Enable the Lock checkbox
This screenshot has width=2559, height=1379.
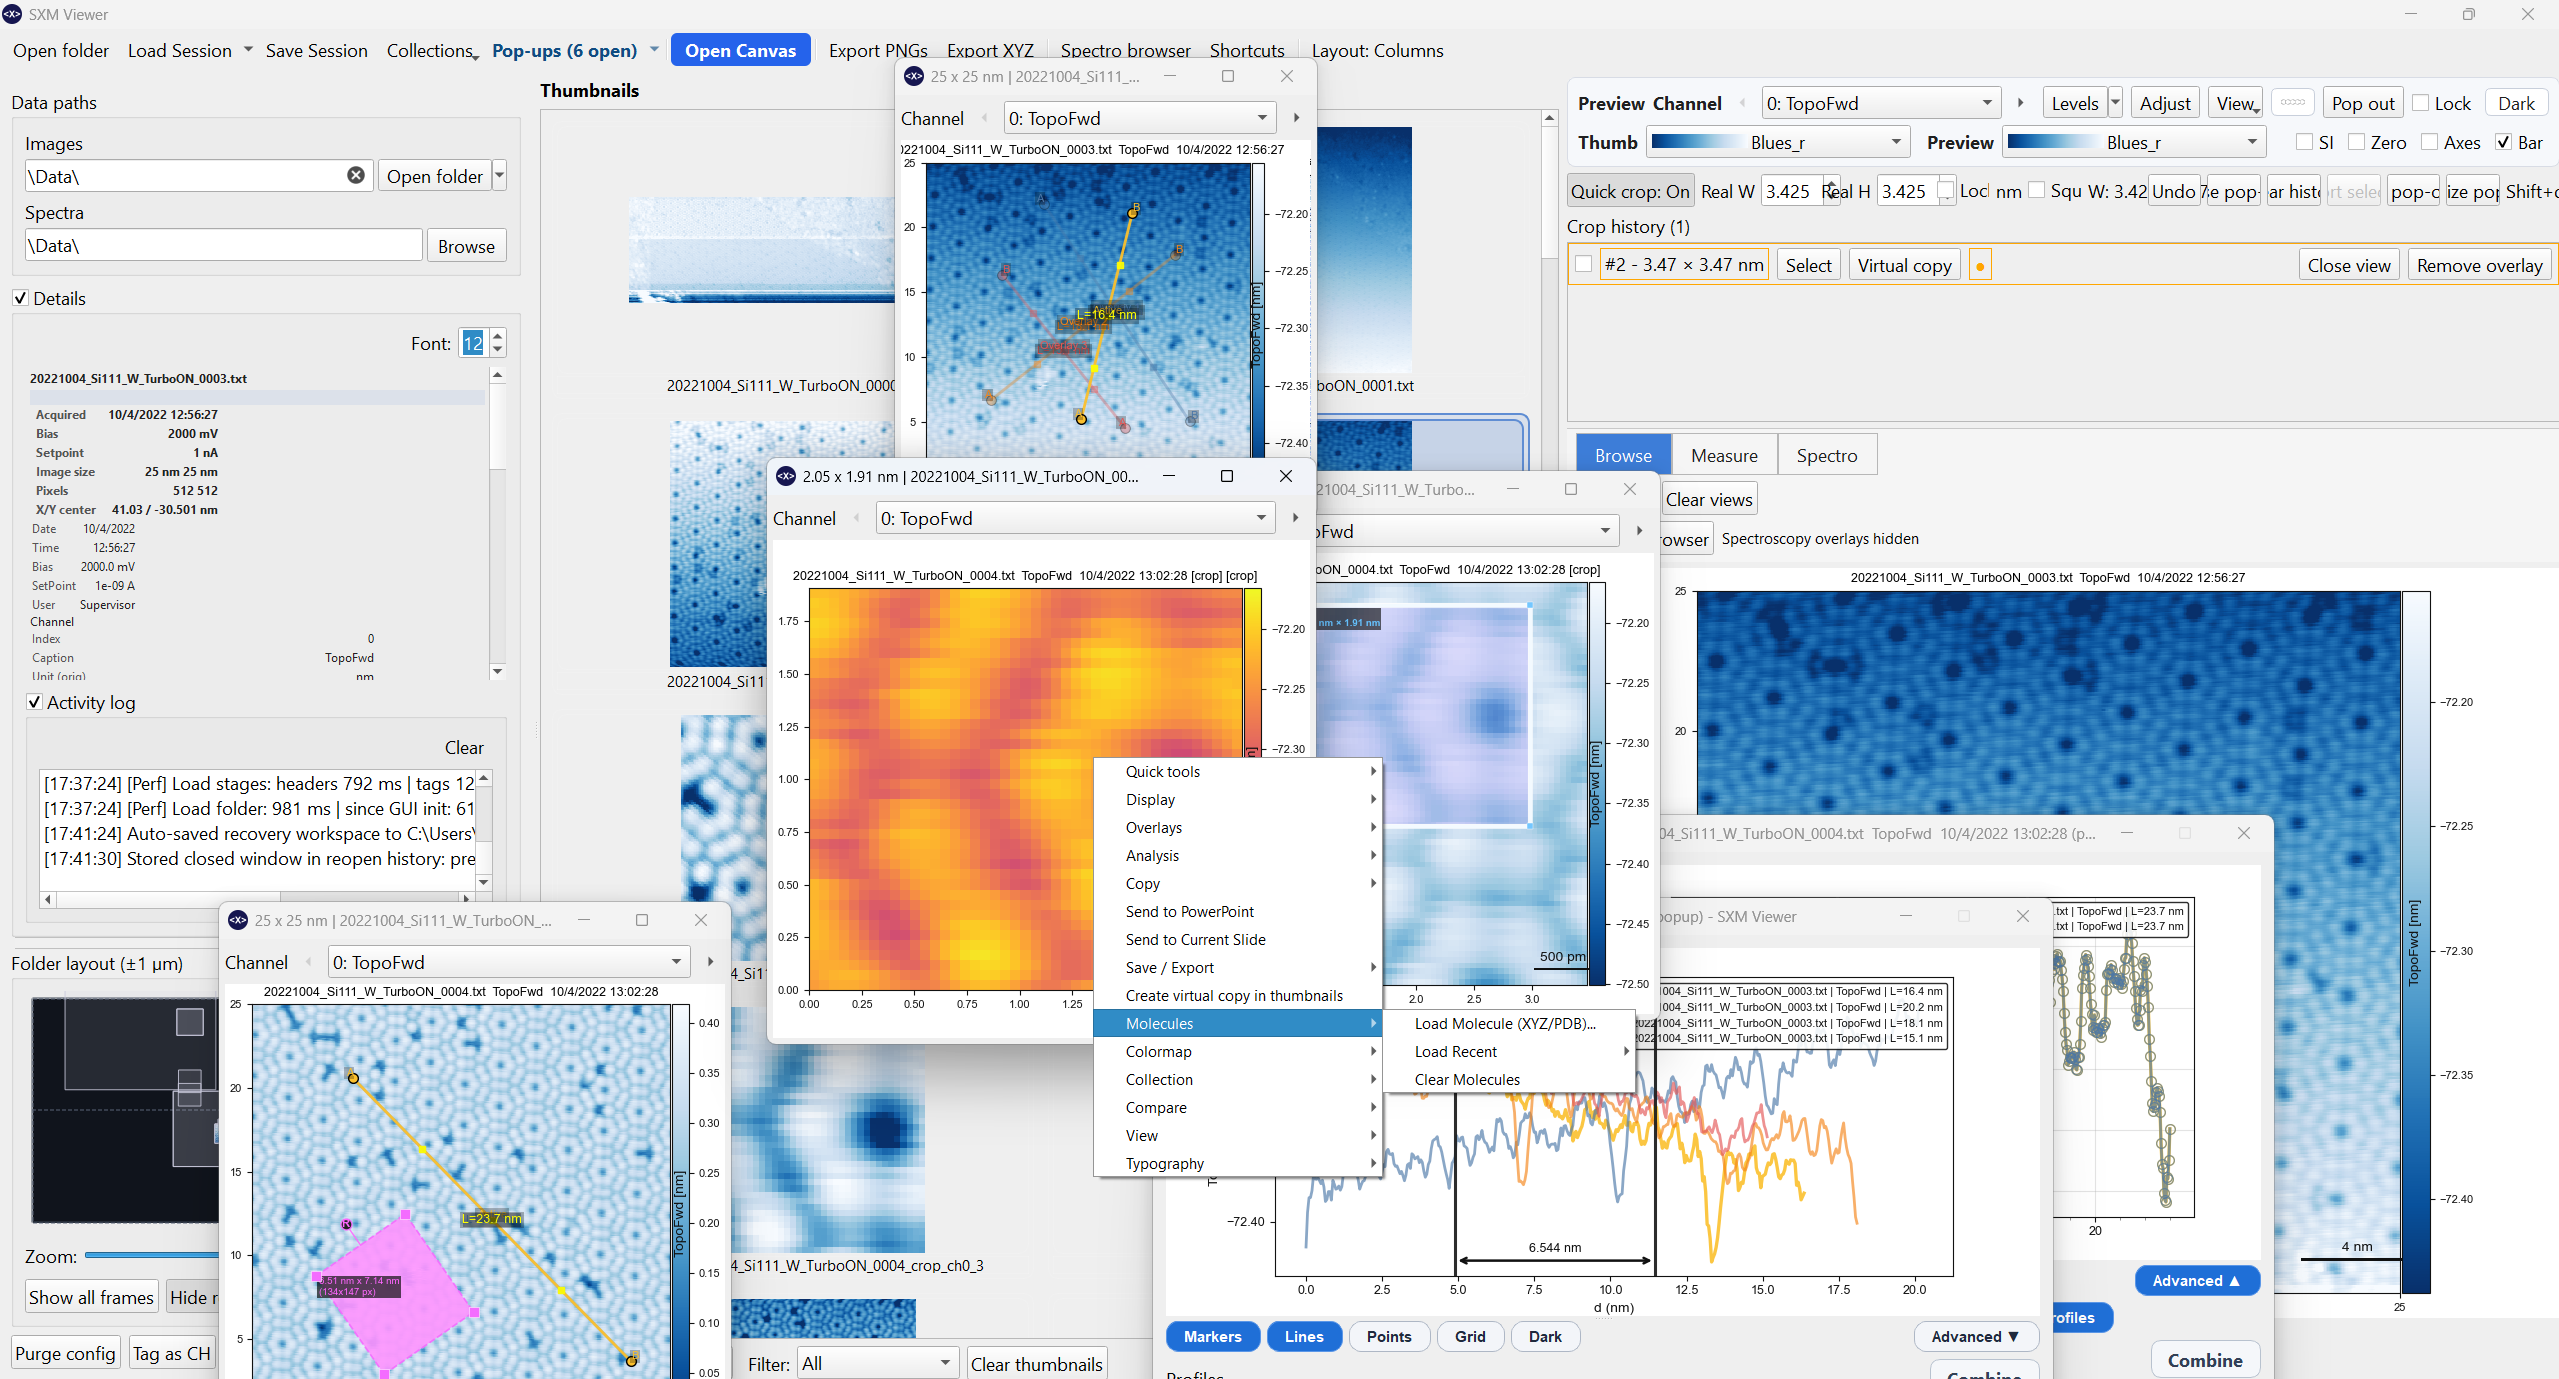(2421, 103)
